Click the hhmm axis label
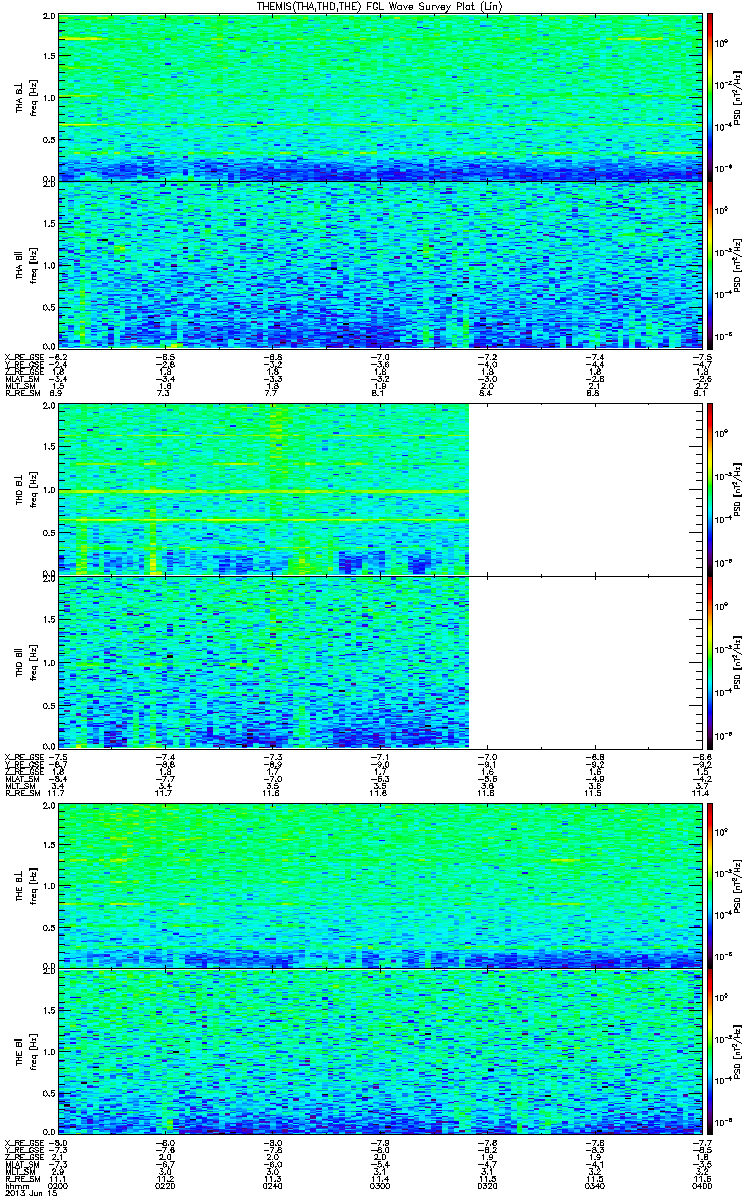 (x=15, y=1185)
